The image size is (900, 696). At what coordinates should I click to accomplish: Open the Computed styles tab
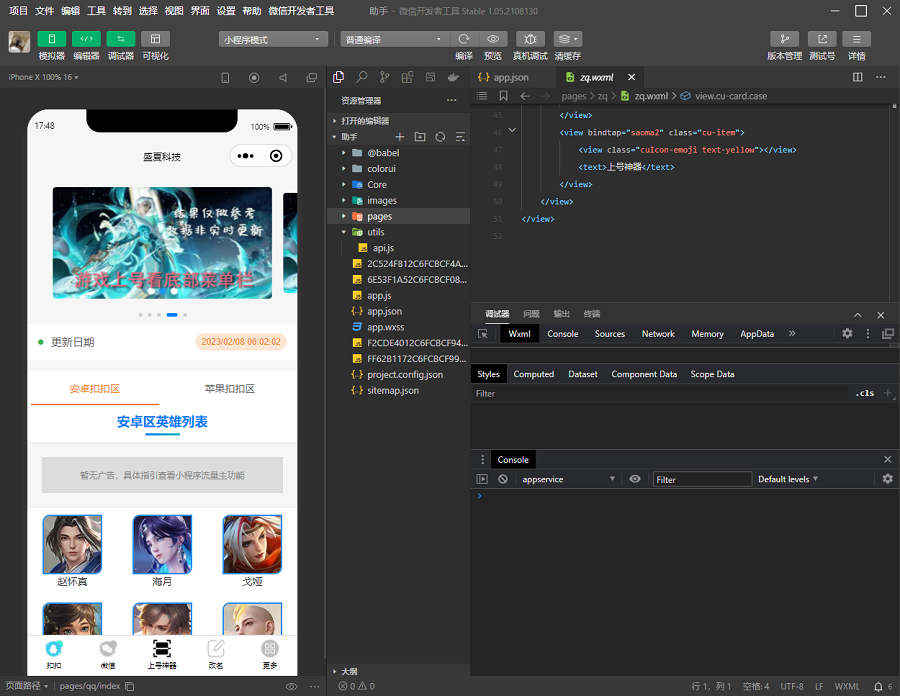point(533,374)
